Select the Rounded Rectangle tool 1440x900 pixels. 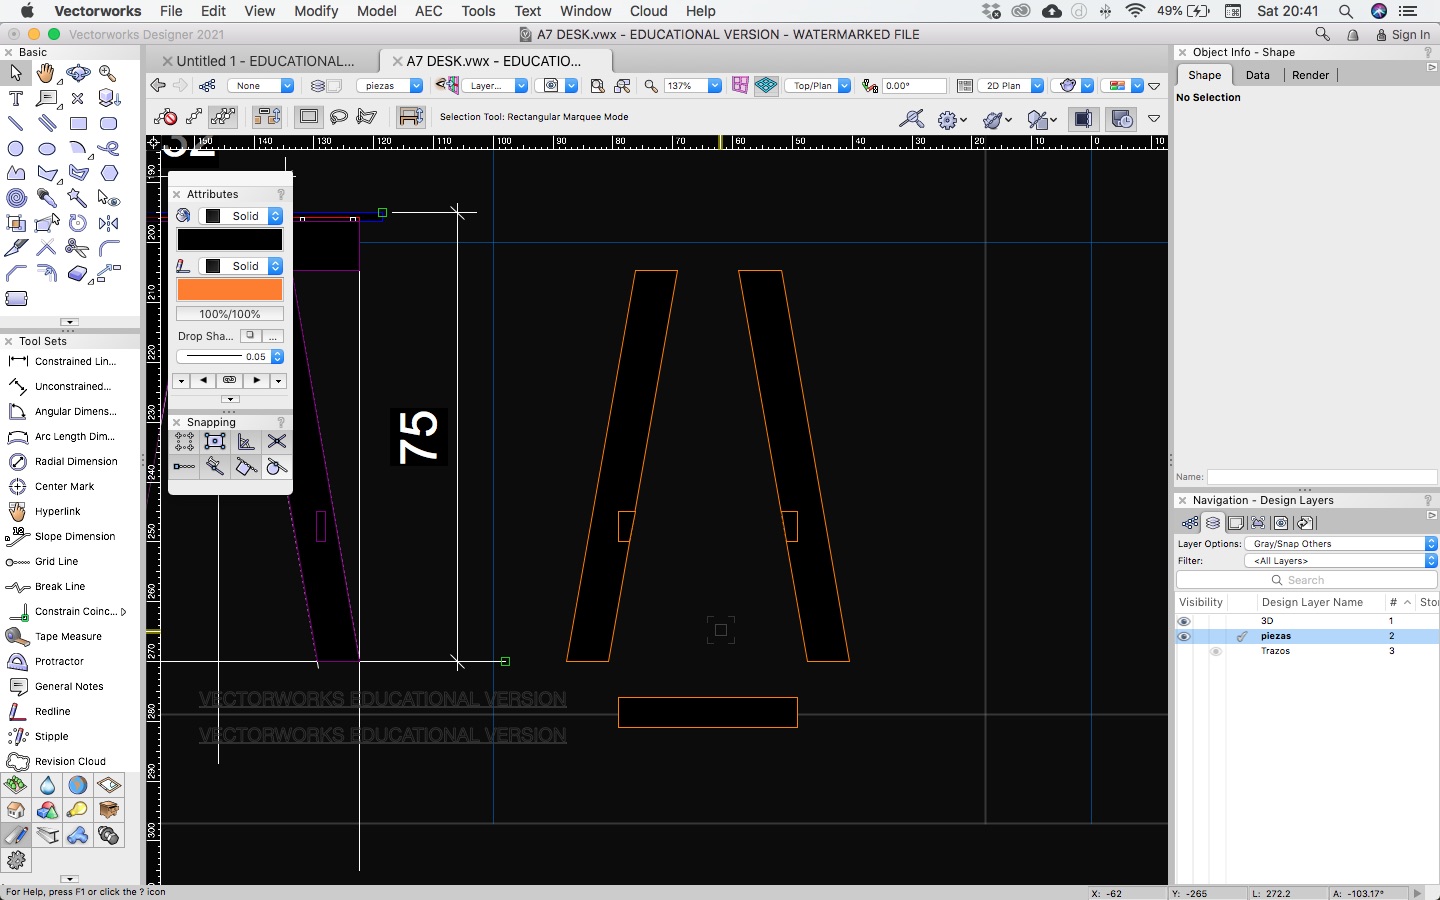pos(108,124)
